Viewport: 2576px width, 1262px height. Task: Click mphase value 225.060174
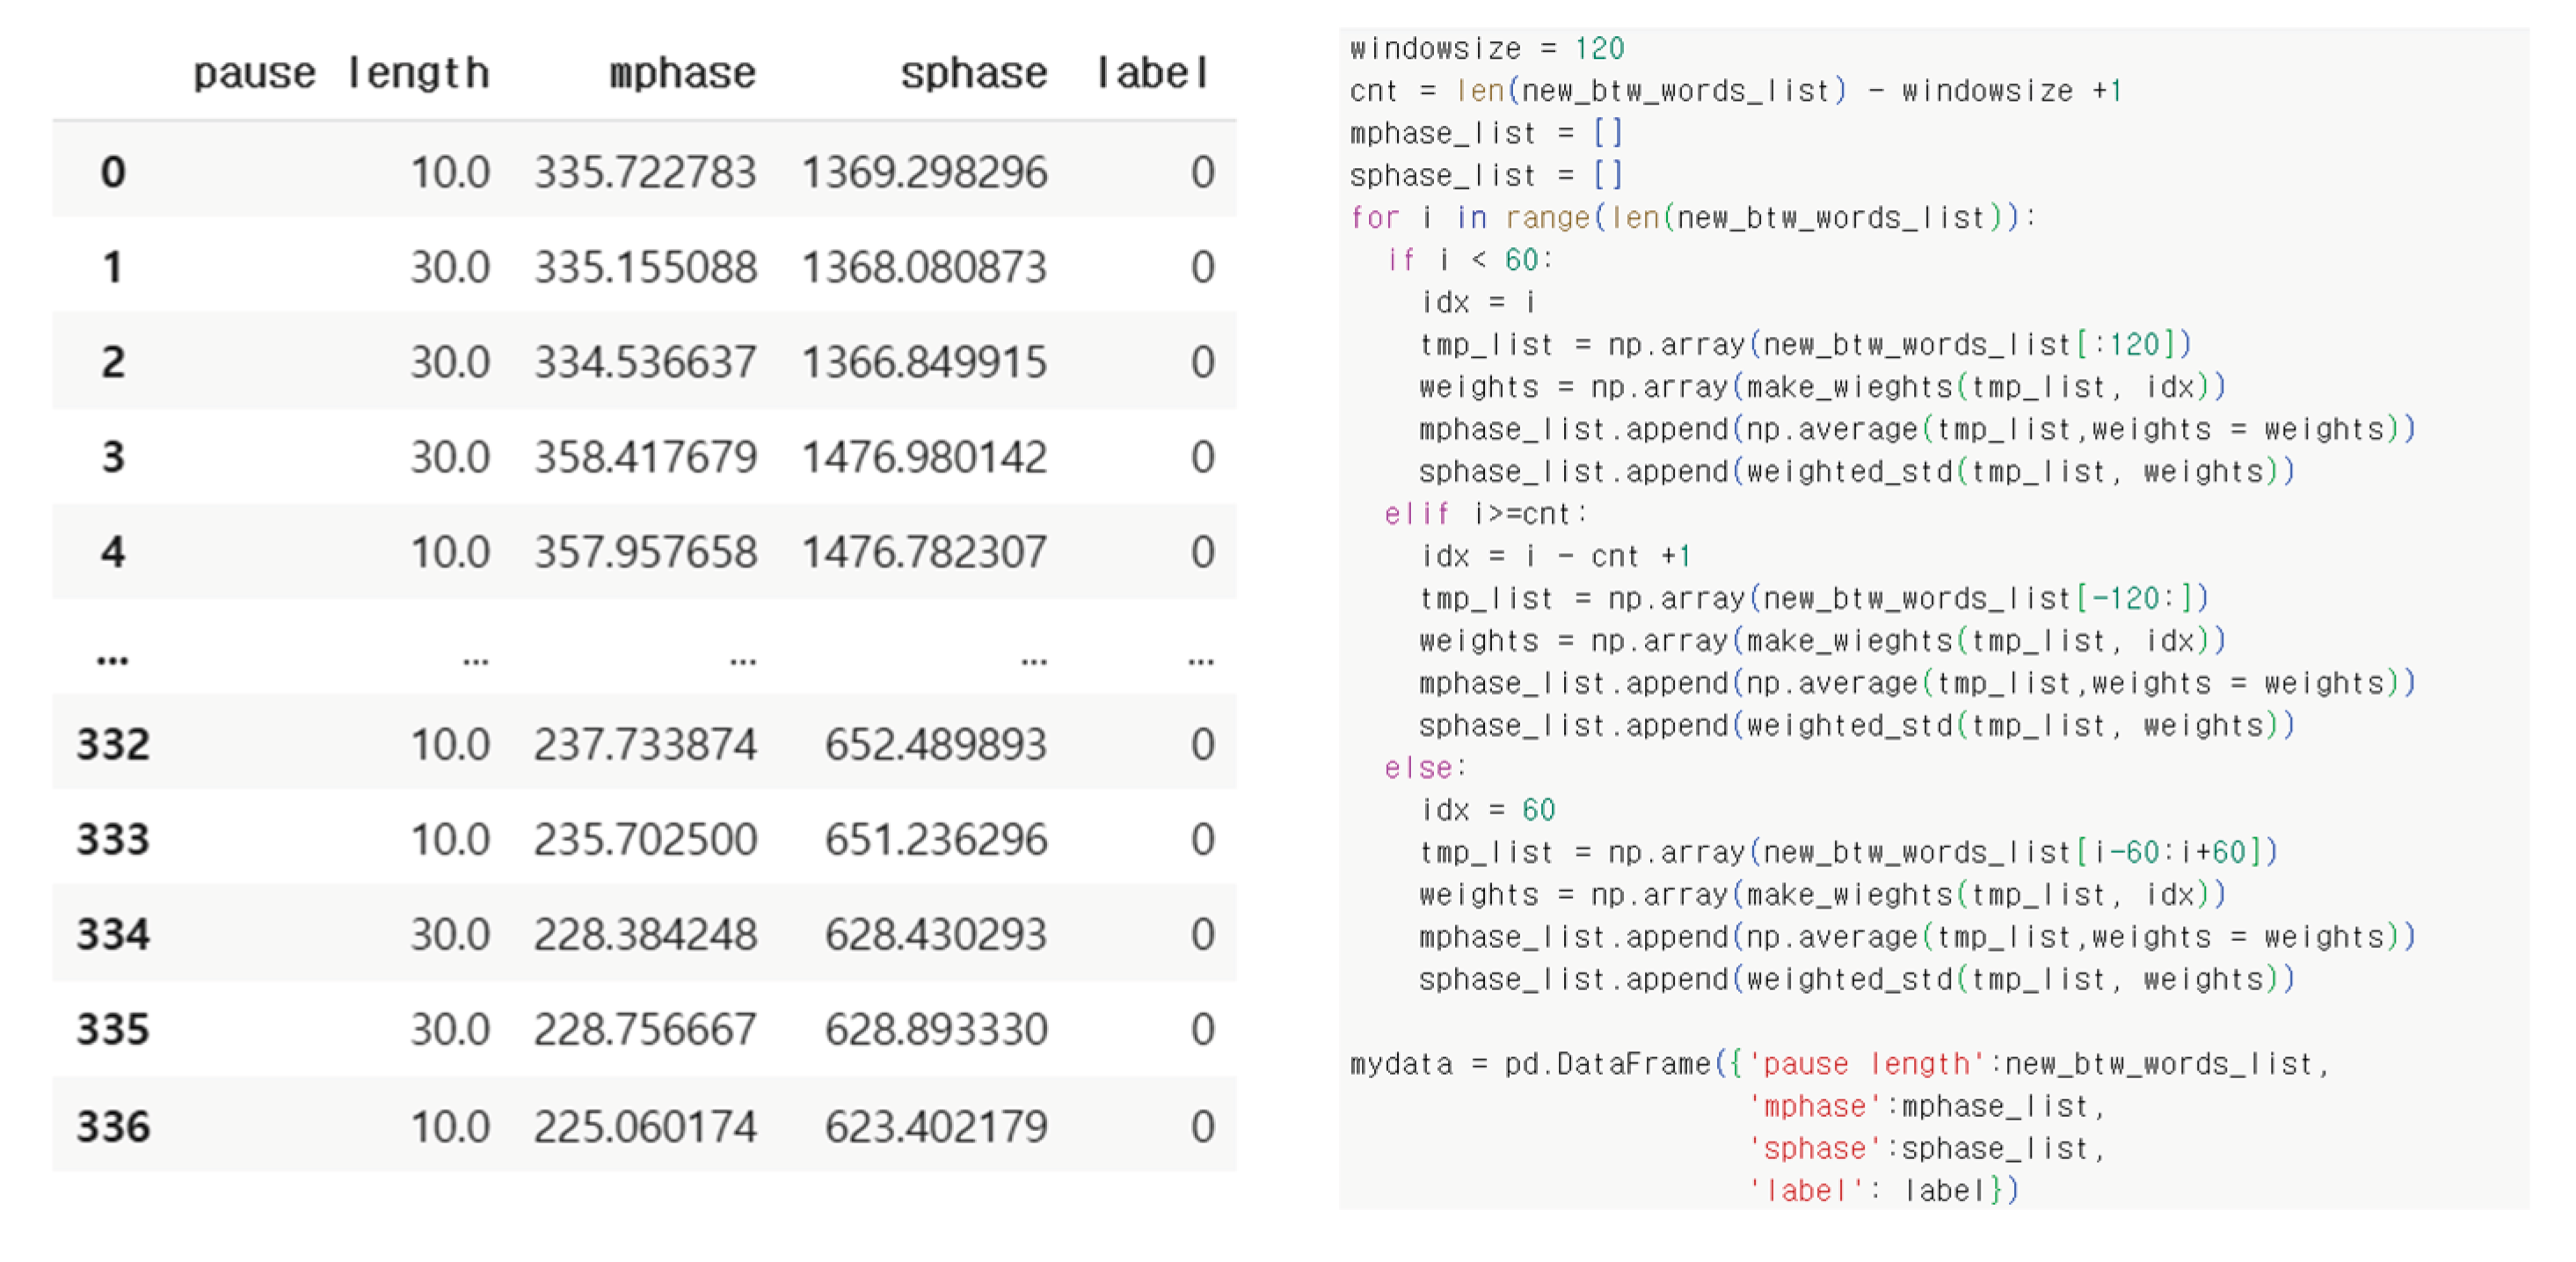pyautogui.click(x=645, y=1126)
